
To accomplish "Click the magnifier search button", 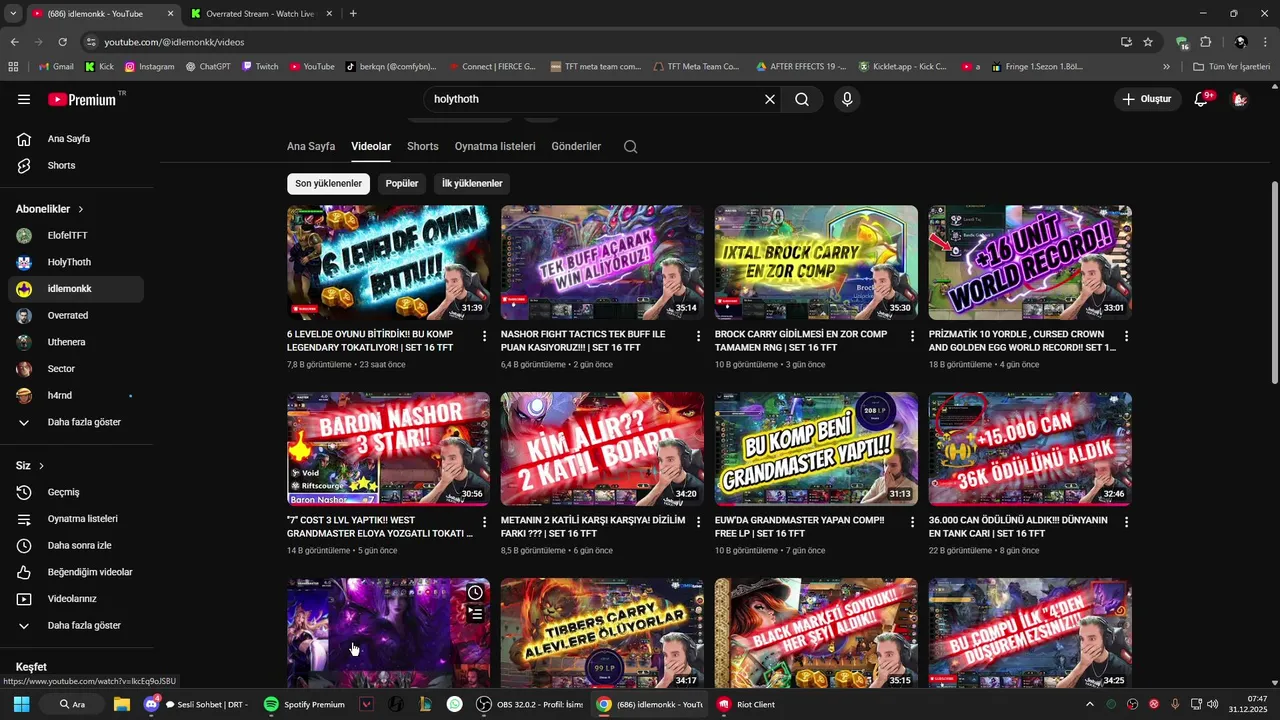I will pos(802,99).
